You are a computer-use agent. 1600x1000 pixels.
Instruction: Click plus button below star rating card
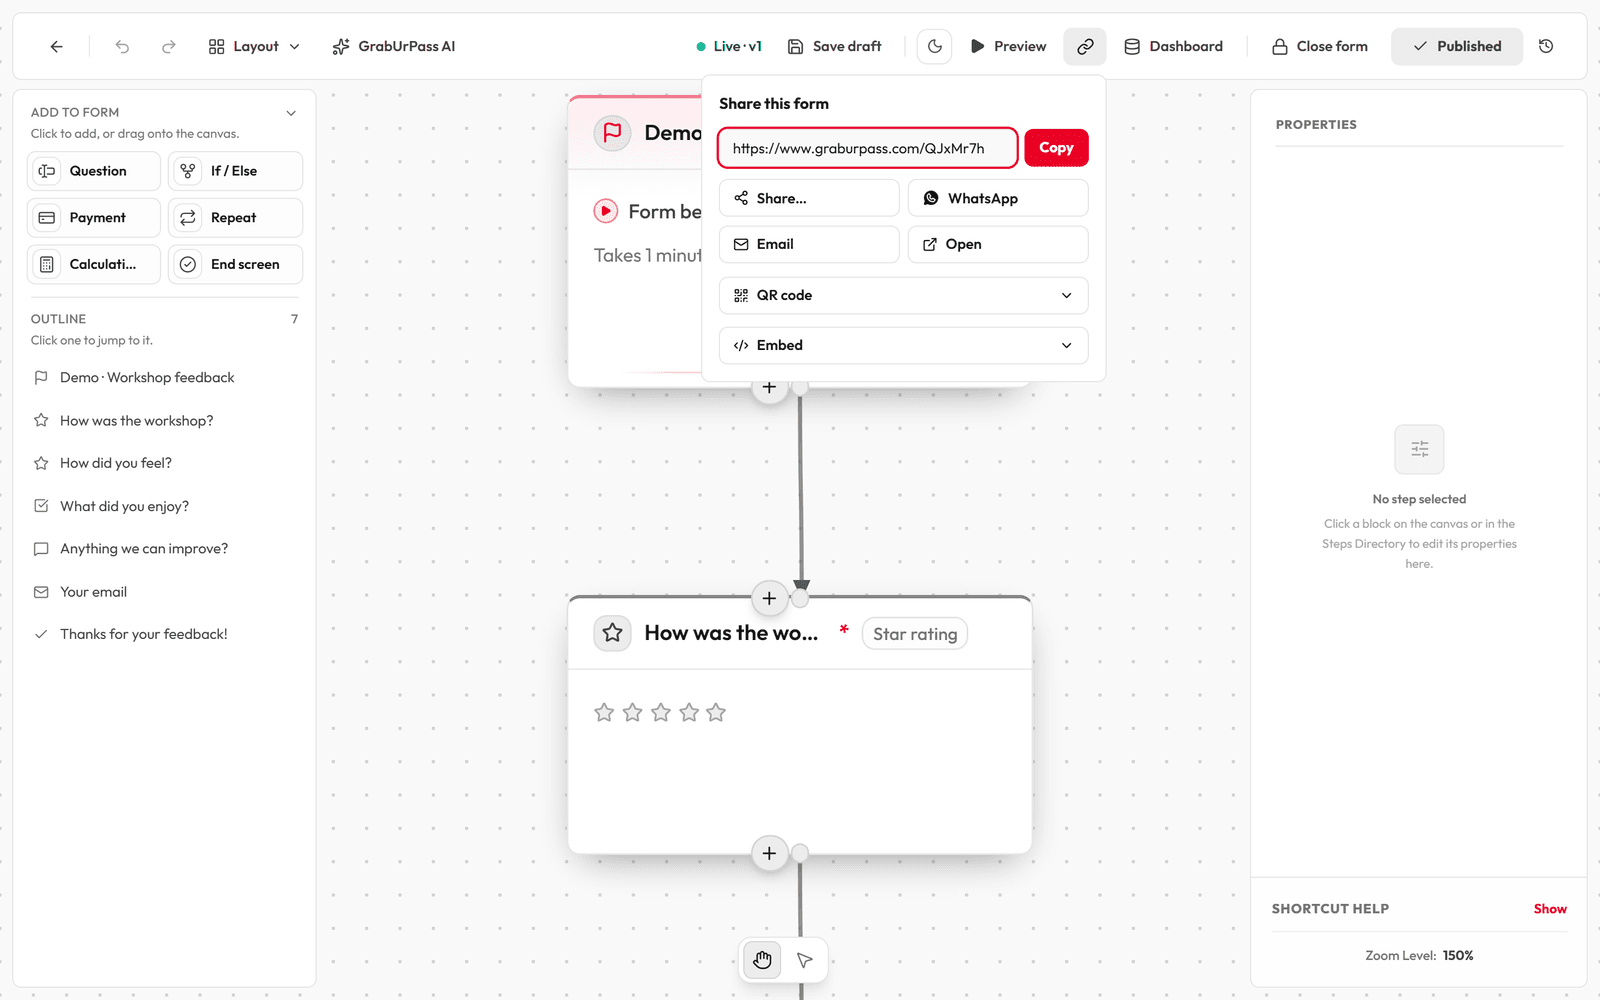pyautogui.click(x=769, y=853)
